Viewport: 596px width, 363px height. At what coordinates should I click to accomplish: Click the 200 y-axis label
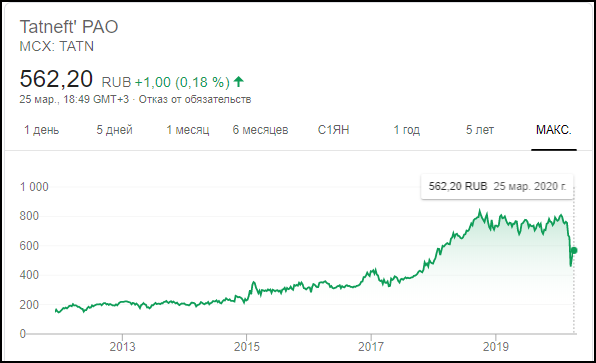coord(29,305)
